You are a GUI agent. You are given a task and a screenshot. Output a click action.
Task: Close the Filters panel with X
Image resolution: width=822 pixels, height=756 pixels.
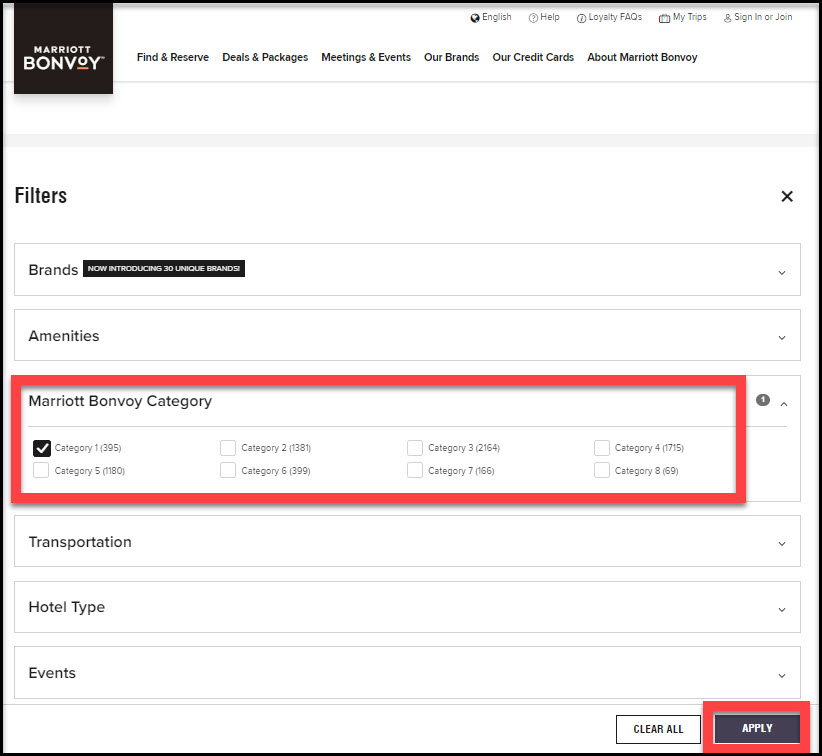point(786,196)
